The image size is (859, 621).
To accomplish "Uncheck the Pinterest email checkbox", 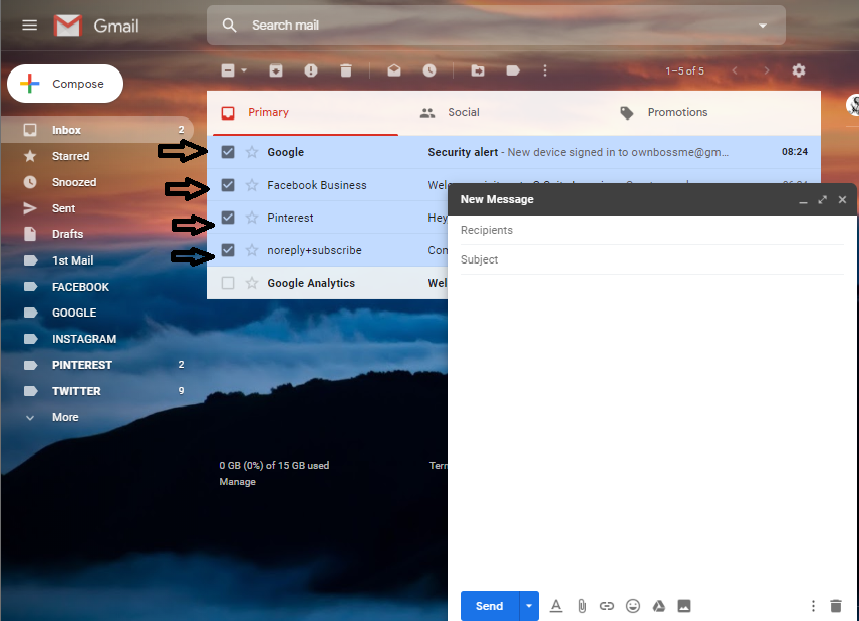I will pyautogui.click(x=228, y=217).
